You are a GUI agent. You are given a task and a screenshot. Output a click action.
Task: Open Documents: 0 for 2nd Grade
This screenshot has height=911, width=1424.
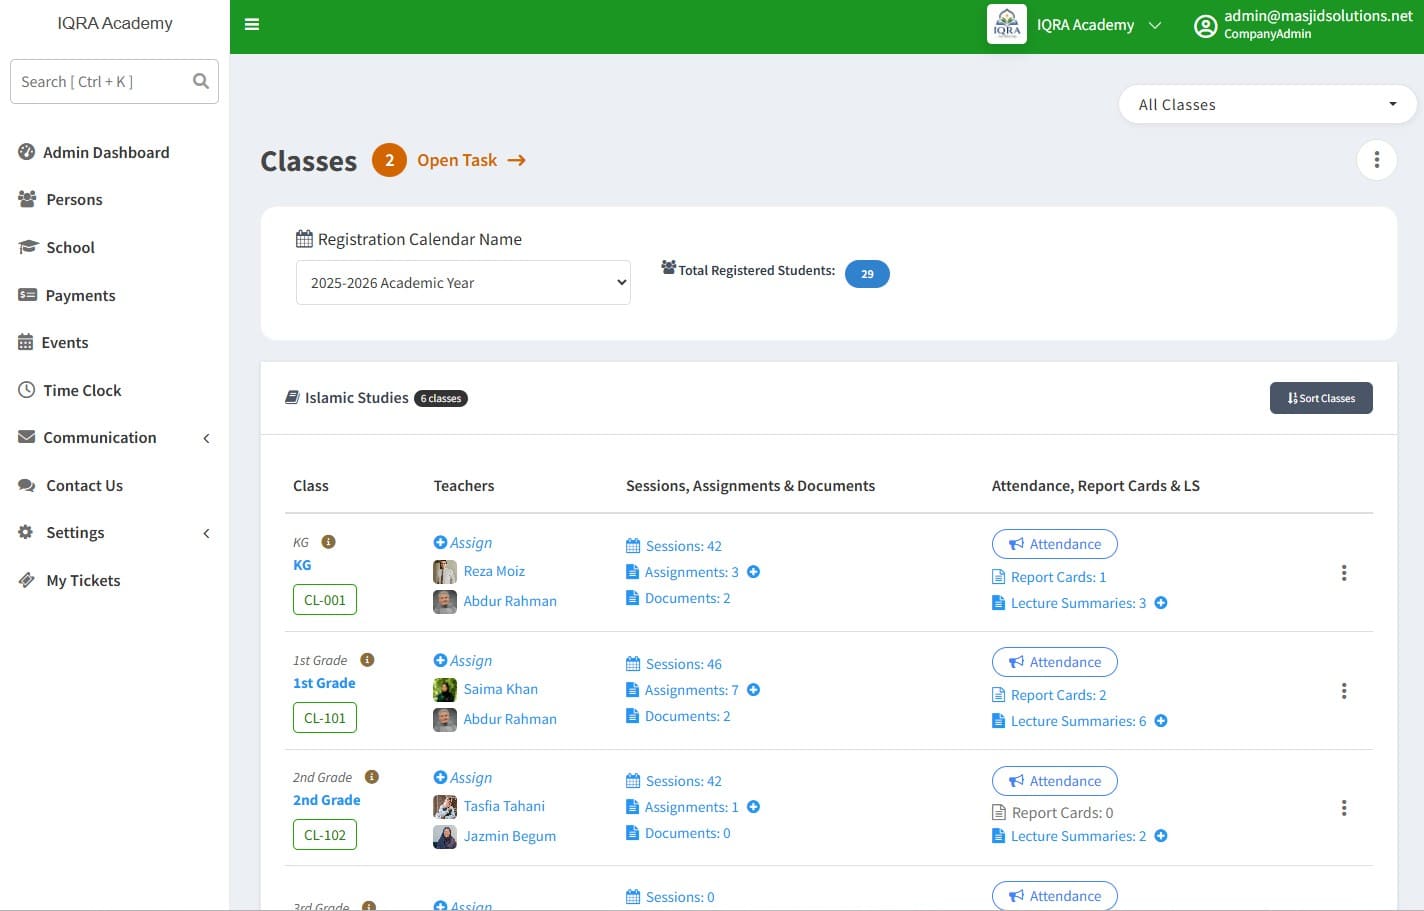[x=678, y=833]
